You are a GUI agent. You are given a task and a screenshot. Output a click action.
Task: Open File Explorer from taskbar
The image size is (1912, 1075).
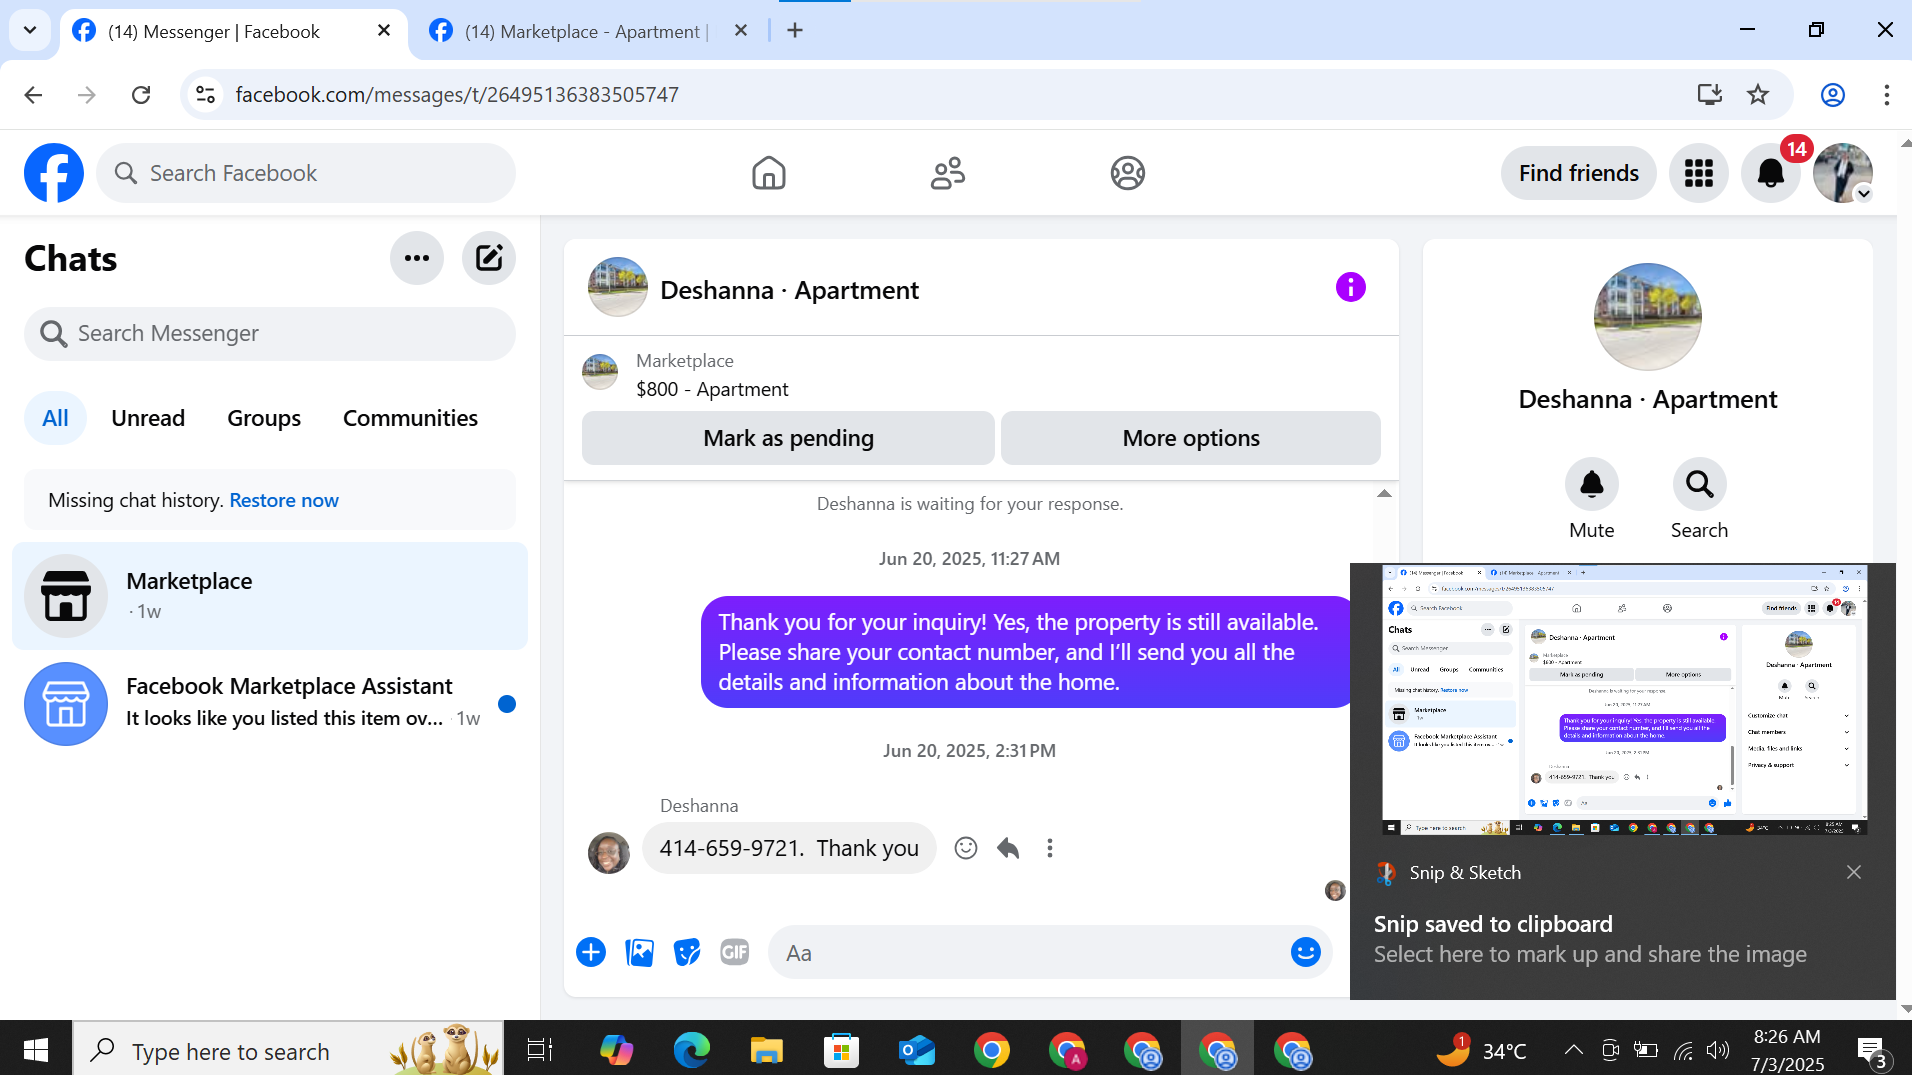tap(766, 1050)
